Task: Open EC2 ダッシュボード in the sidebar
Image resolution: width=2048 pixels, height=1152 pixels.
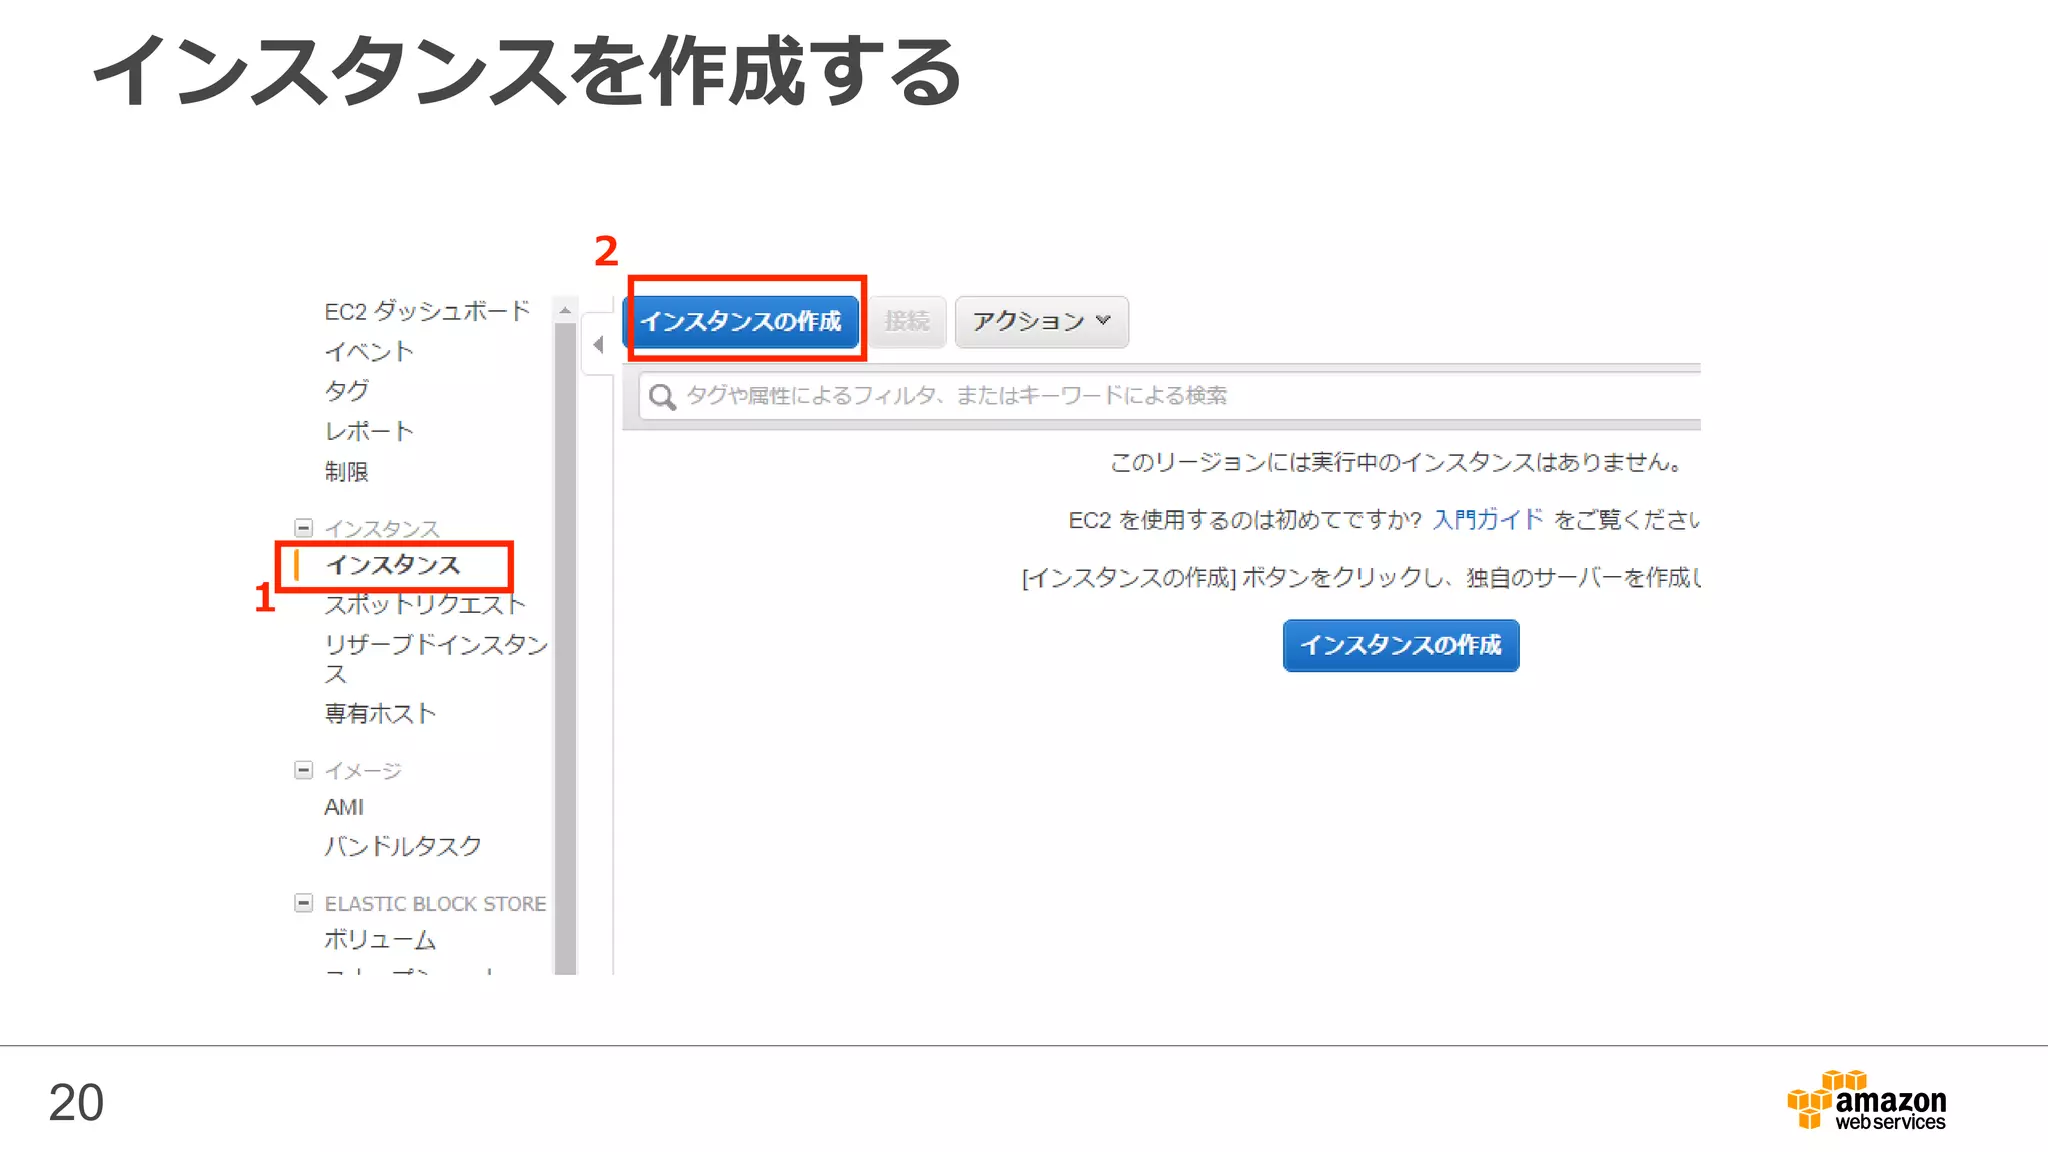Action: click(427, 311)
